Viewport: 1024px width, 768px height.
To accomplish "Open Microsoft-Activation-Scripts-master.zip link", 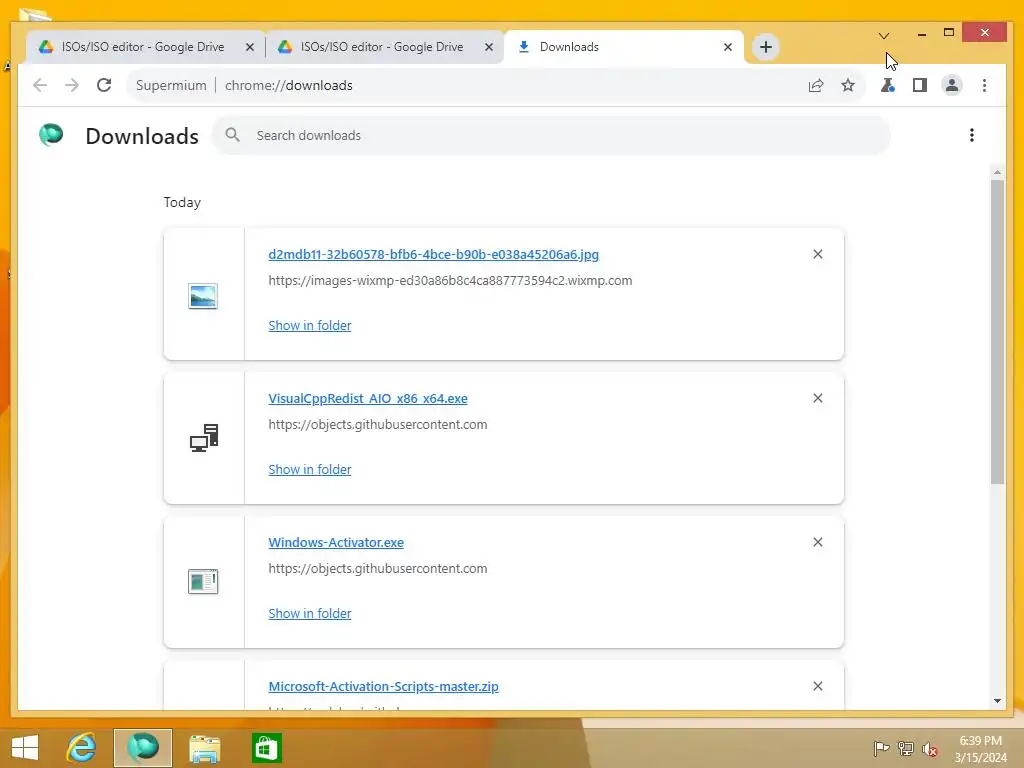I will point(383,686).
